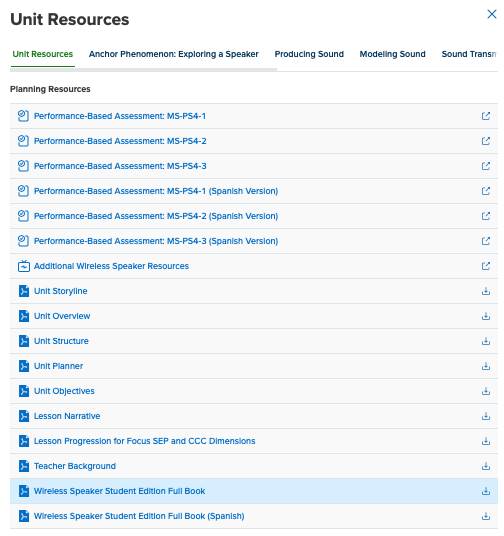Download the Unit Structure file
The image size is (504, 536).
486,341
